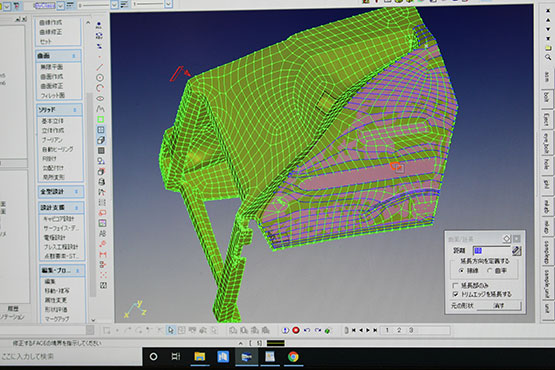Open the line width dropdown in the top toolbar
The width and height of the screenshot is (555, 370).
coord(168,4)
